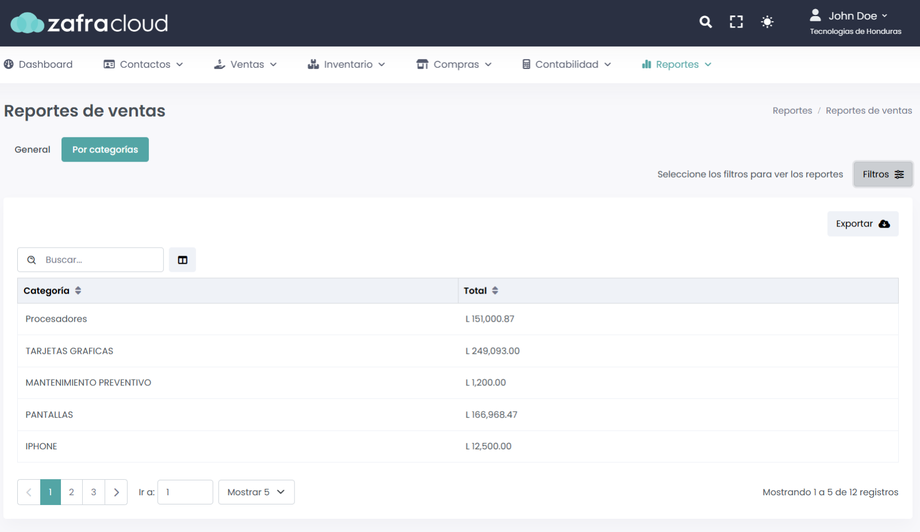Click the Exportar cloud download icon
The width and height of the screenshot is (920, 532).
884,224
